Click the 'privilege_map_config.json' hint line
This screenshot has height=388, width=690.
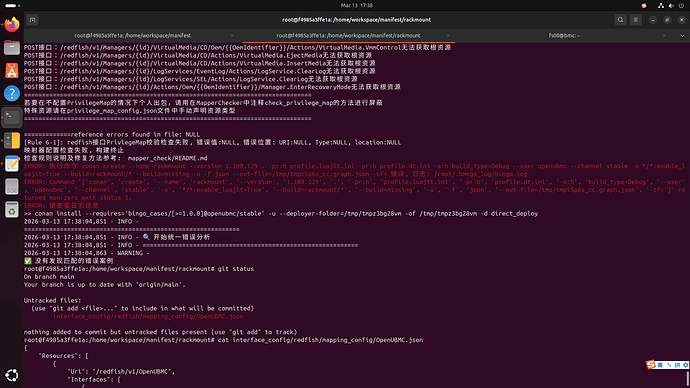click(x=129, y=111)
